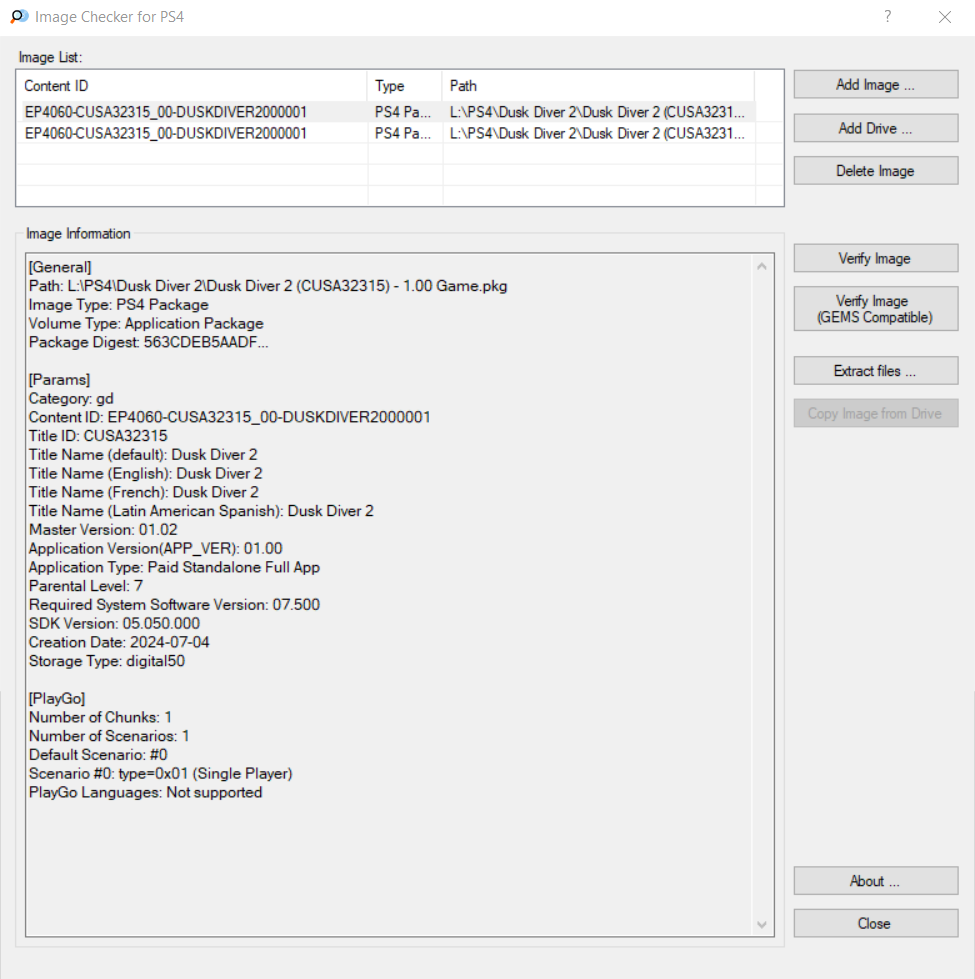Click the Path line in General section

(x=268, y=286)
